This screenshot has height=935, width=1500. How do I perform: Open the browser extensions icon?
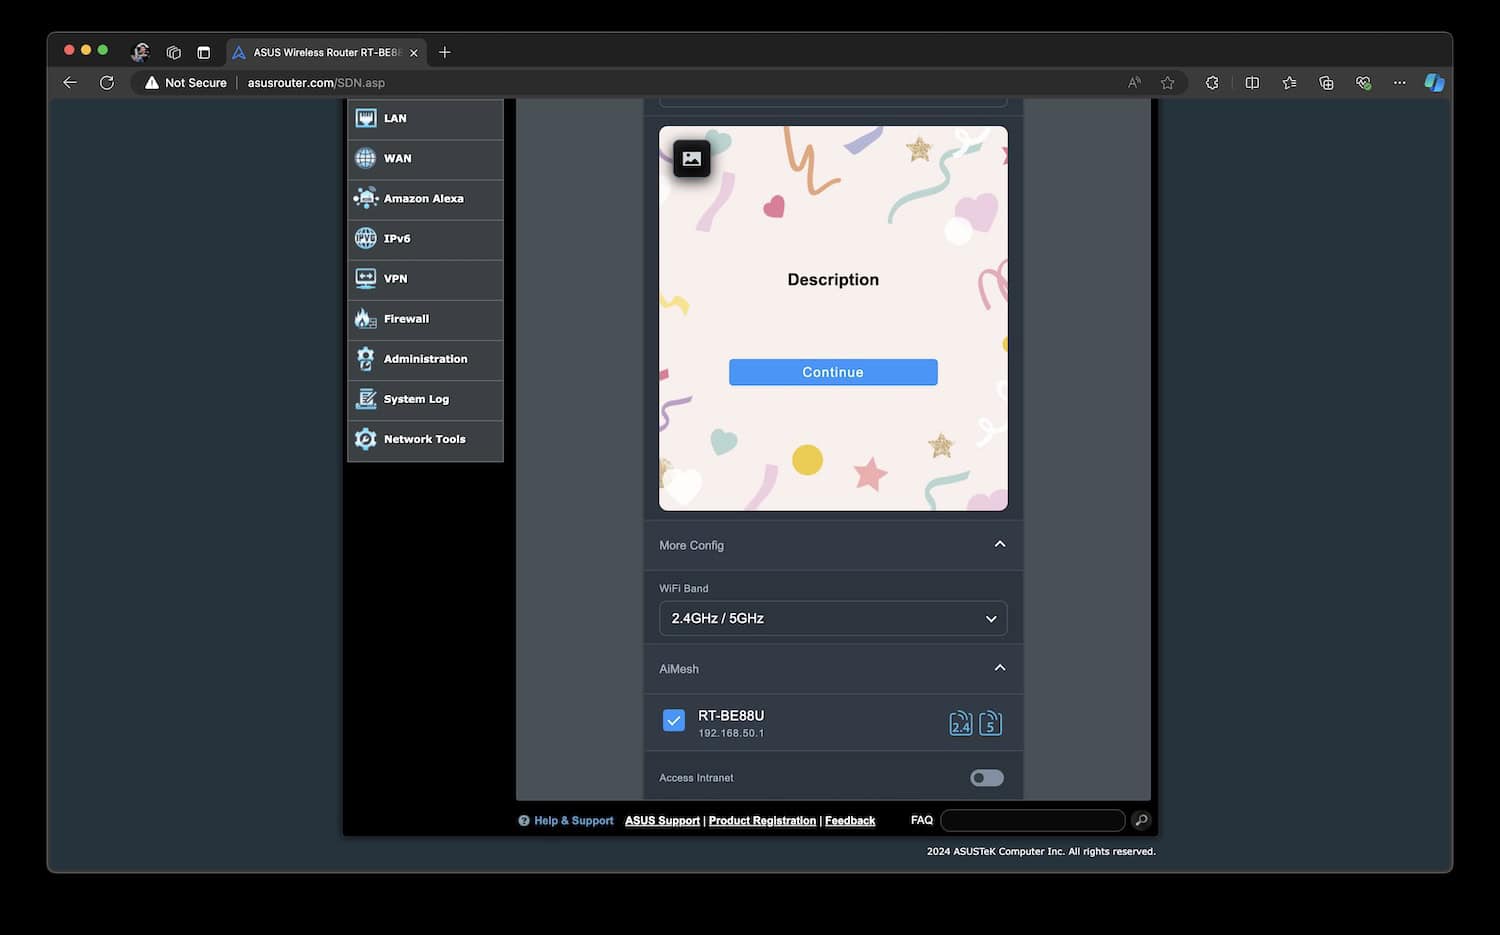point(1212,82)
